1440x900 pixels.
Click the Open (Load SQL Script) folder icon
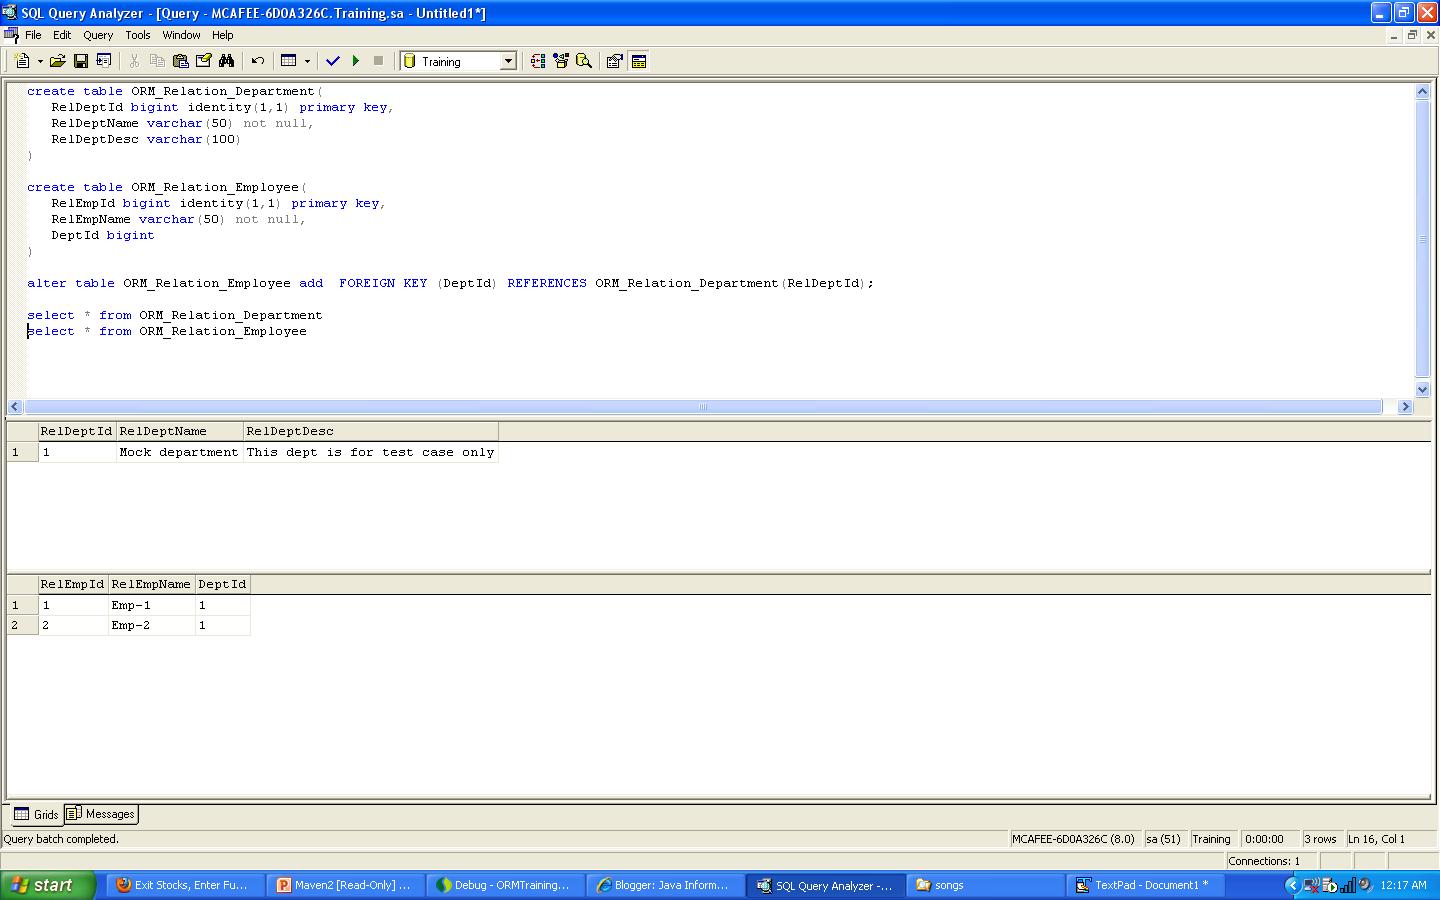58,61
